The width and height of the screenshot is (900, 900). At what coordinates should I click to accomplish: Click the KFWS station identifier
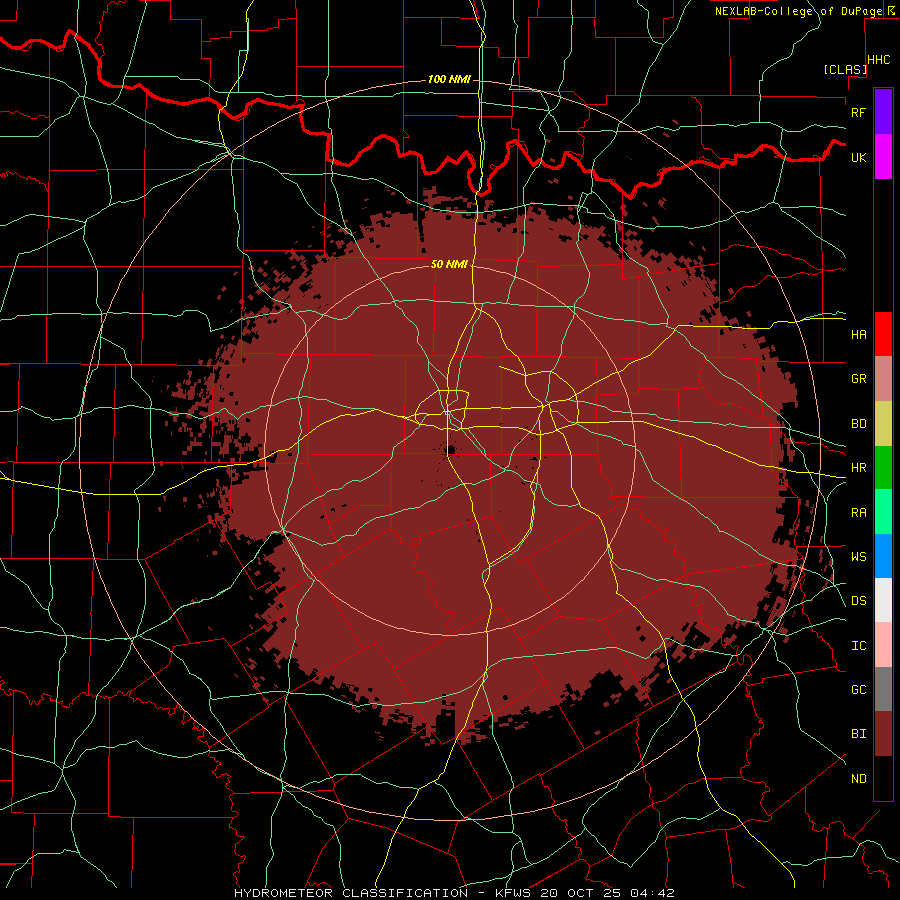pos(513,893)
